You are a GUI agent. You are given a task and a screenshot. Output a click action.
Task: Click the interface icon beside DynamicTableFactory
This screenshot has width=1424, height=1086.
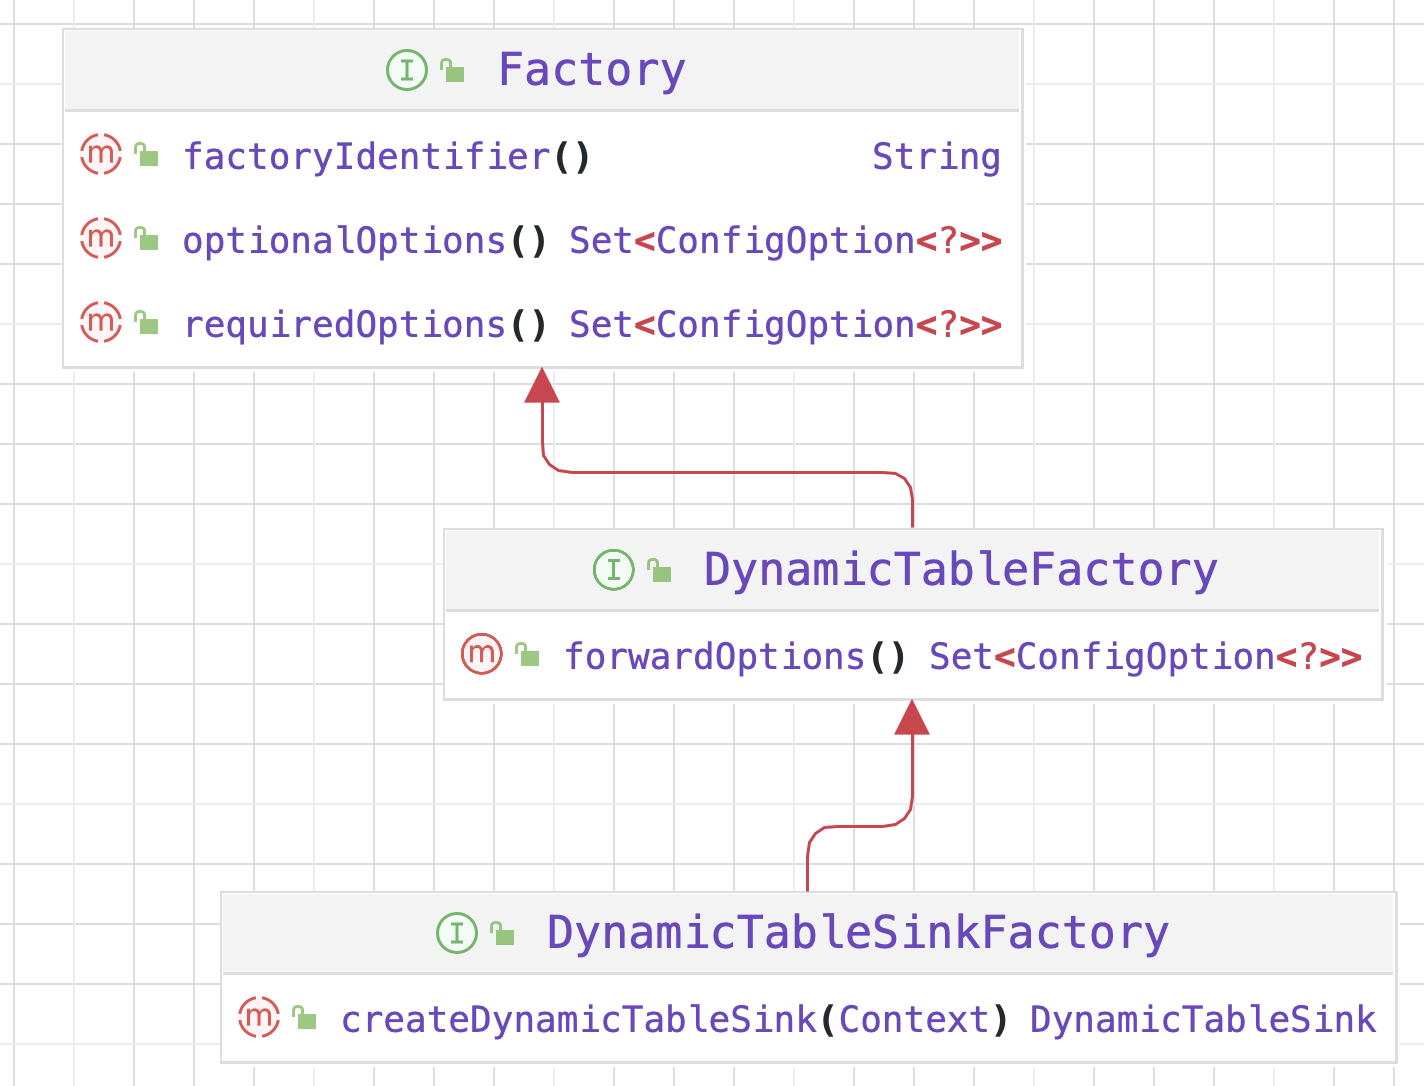[x=614, y=570]
